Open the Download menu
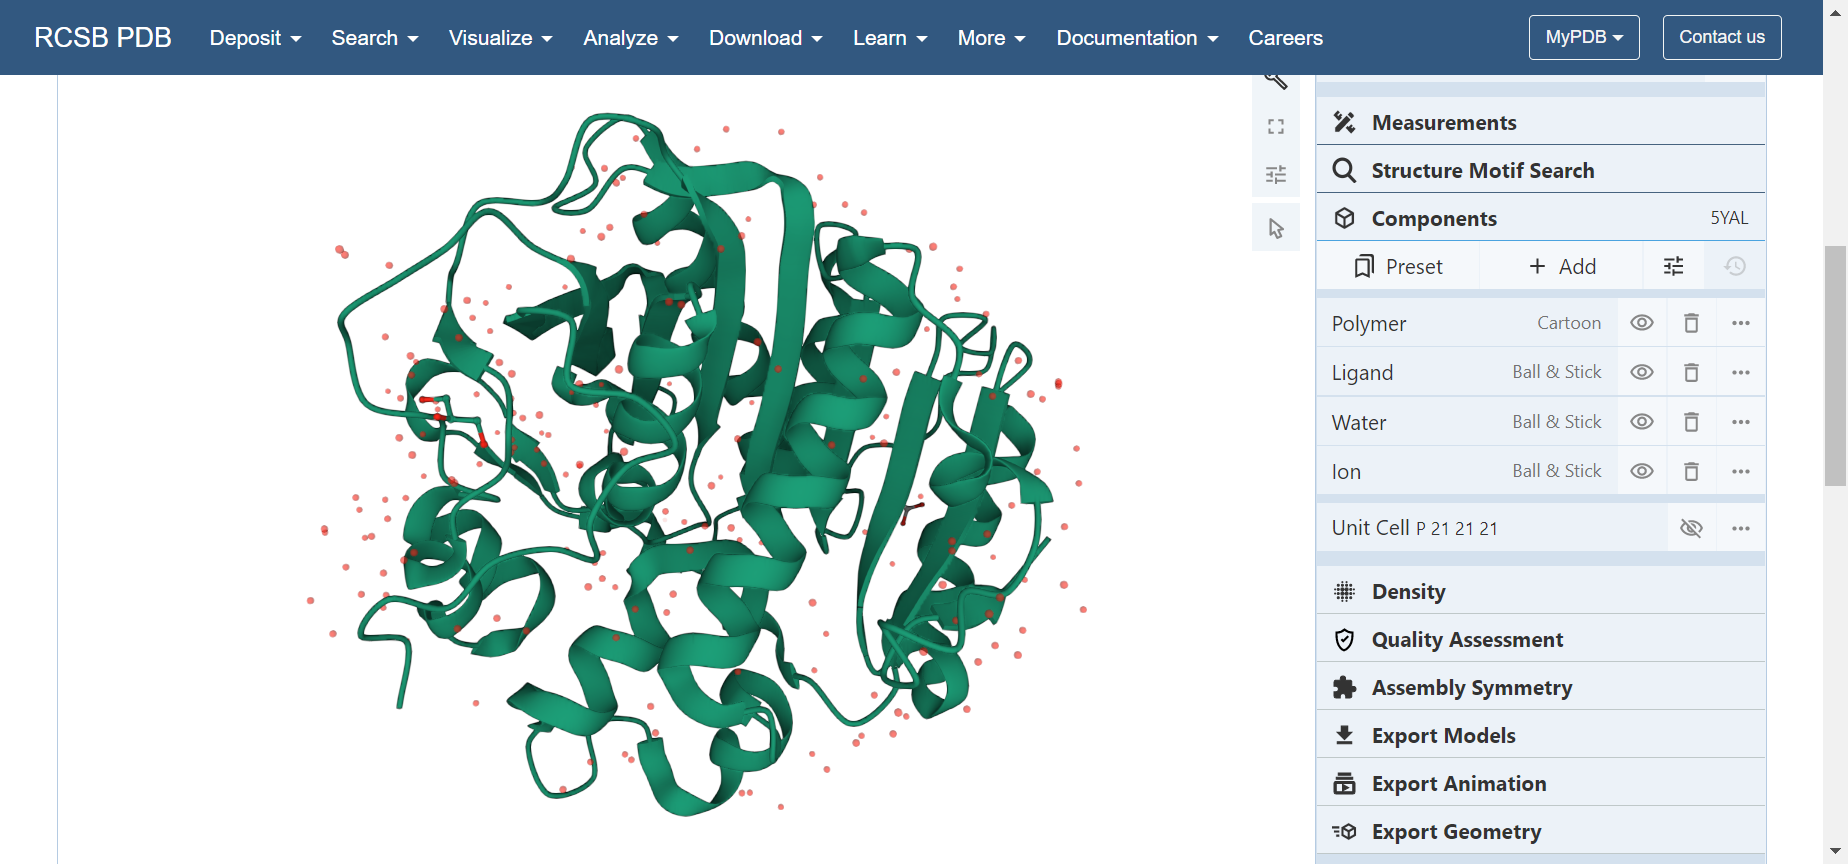 (x=765, y=38)
